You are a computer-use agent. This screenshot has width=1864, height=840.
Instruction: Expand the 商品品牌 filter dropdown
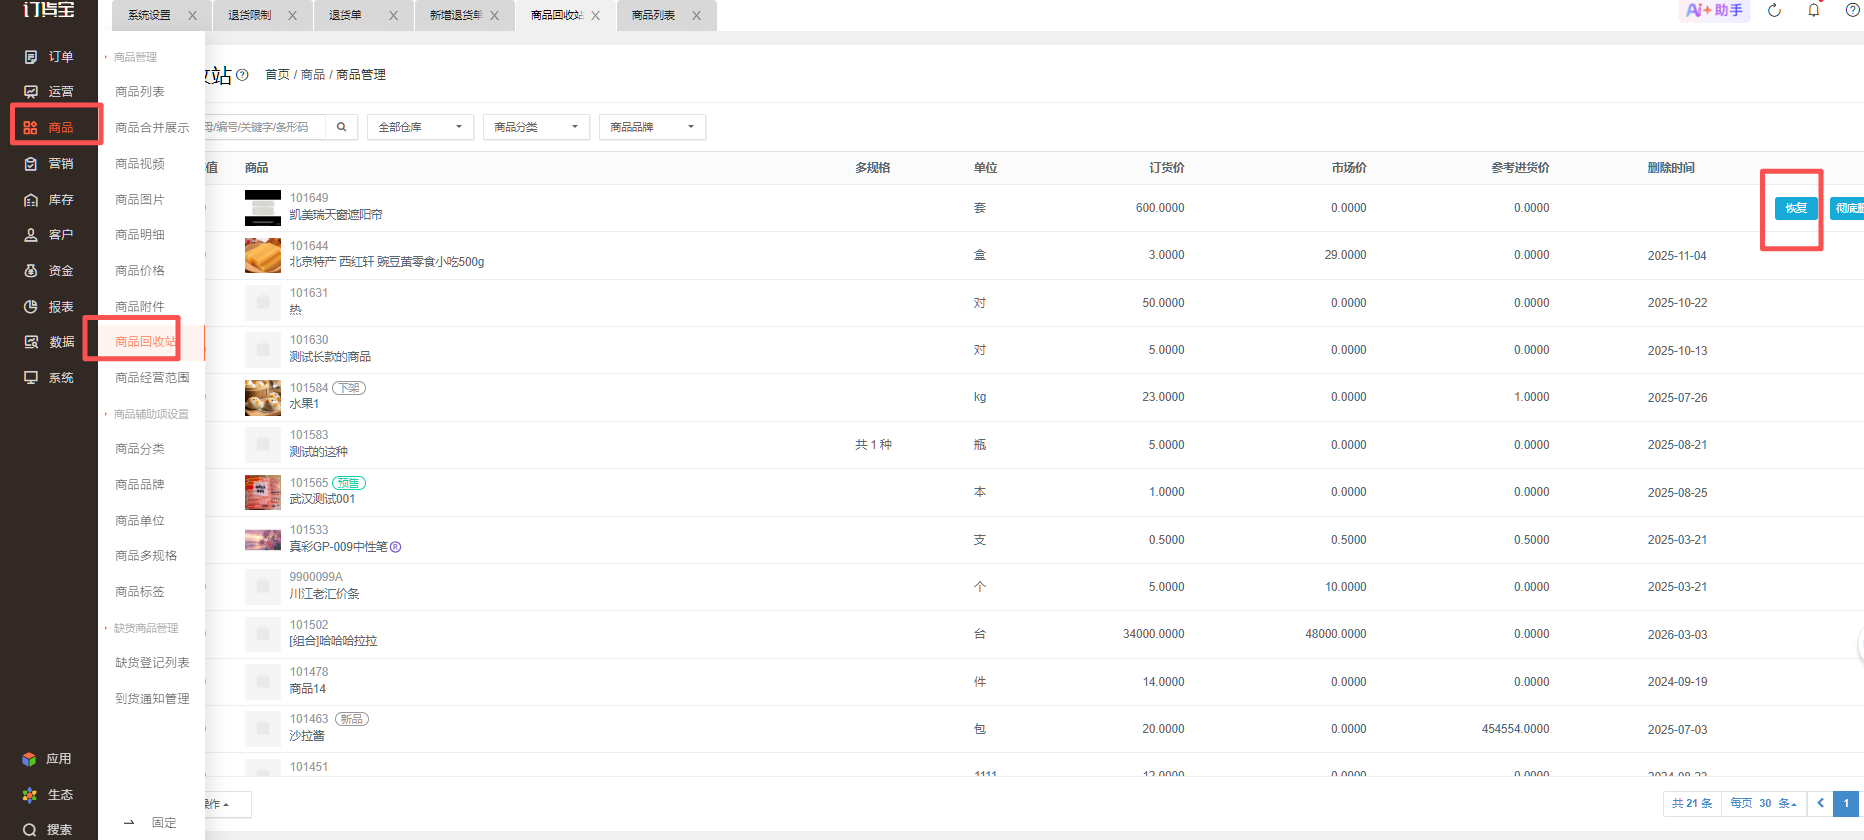pyautogui.click(x=652, y=127)
